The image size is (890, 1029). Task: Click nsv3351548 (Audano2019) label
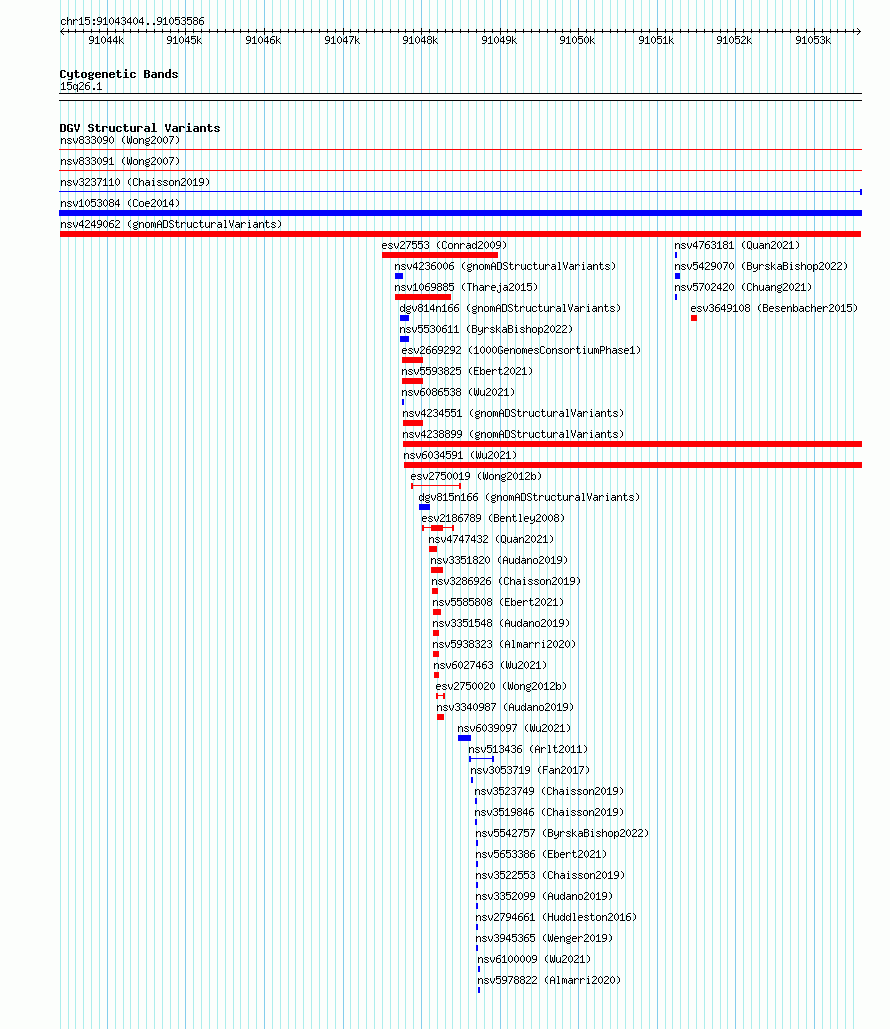[x=501, y=623]
